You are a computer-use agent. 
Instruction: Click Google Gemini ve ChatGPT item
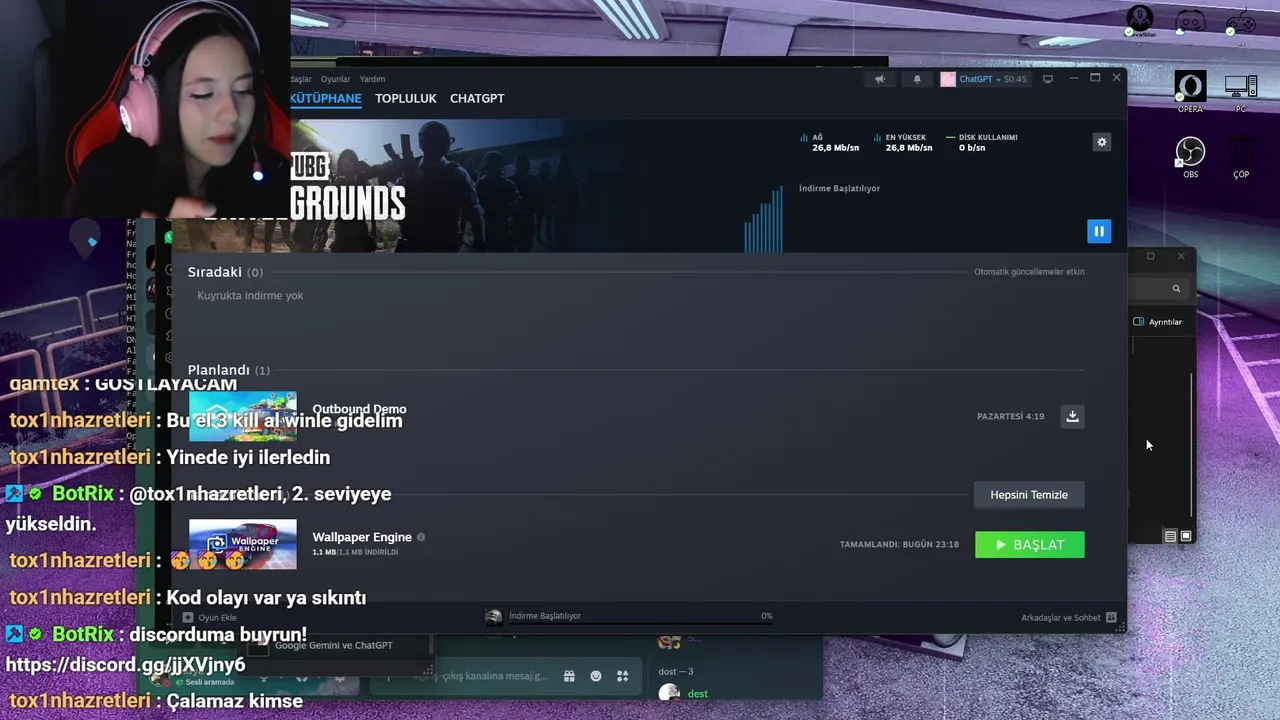click(x=334, y=646)
